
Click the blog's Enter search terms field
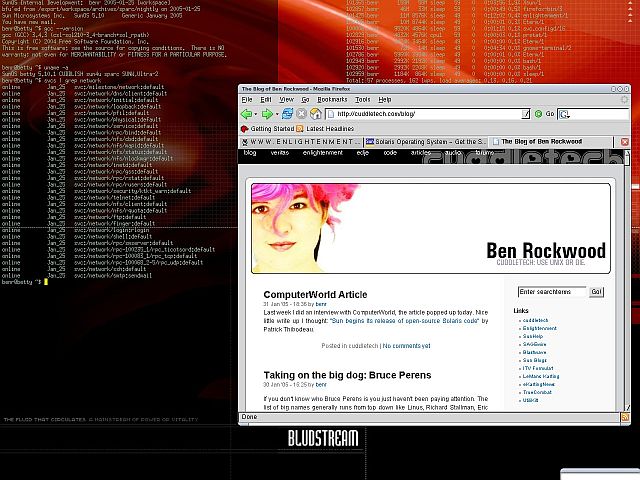pos(551,292)
